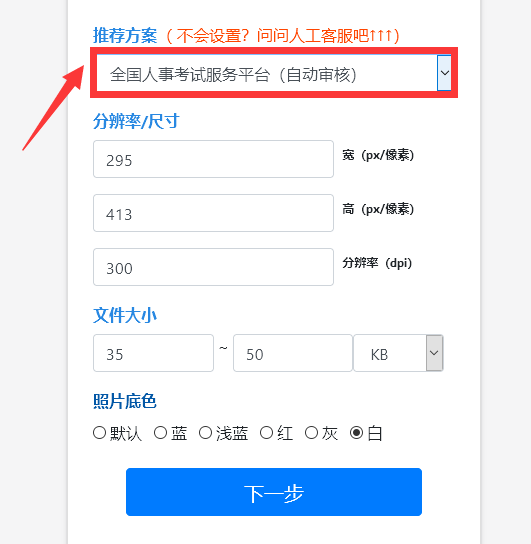Click the 下一步 button
Screen dimensions: 531x544
pyautogui.click(x=274, y=492)
